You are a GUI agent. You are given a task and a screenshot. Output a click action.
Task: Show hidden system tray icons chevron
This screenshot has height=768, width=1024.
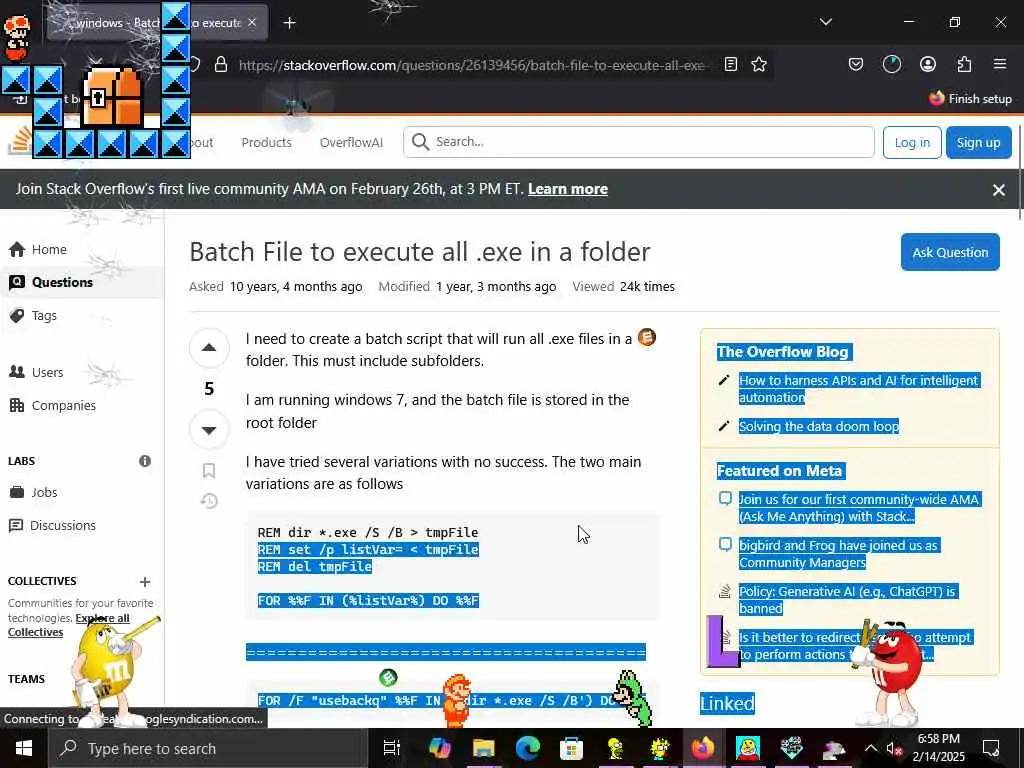point(871,748)
